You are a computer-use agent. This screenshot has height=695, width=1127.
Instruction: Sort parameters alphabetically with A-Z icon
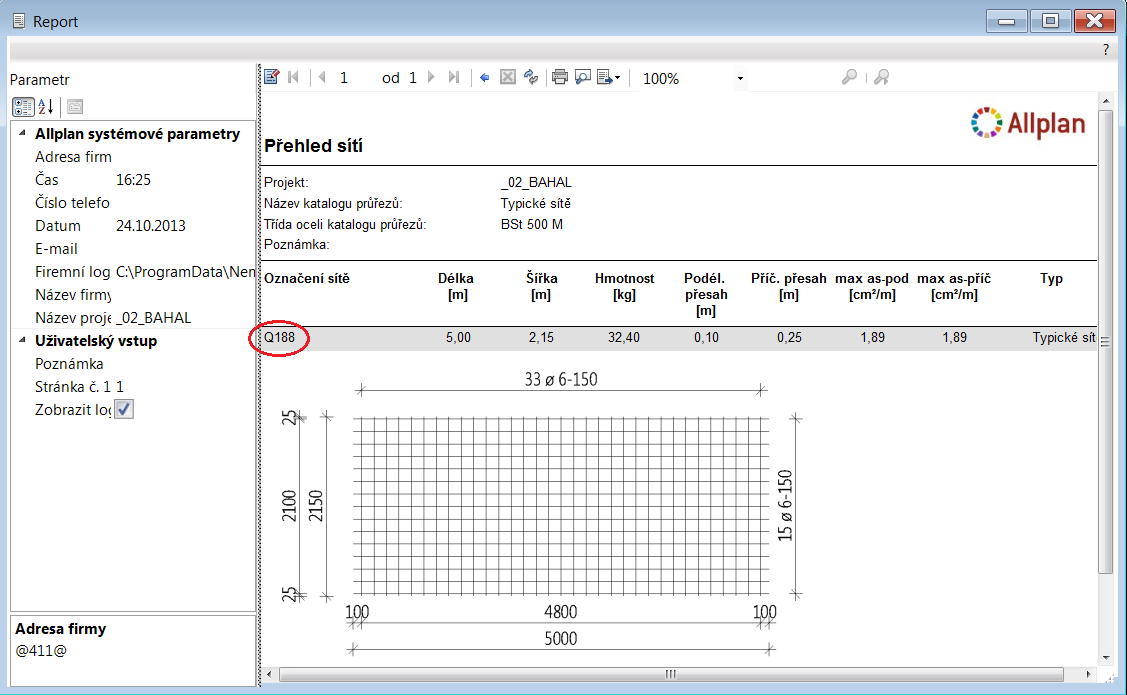coord(46,107)
